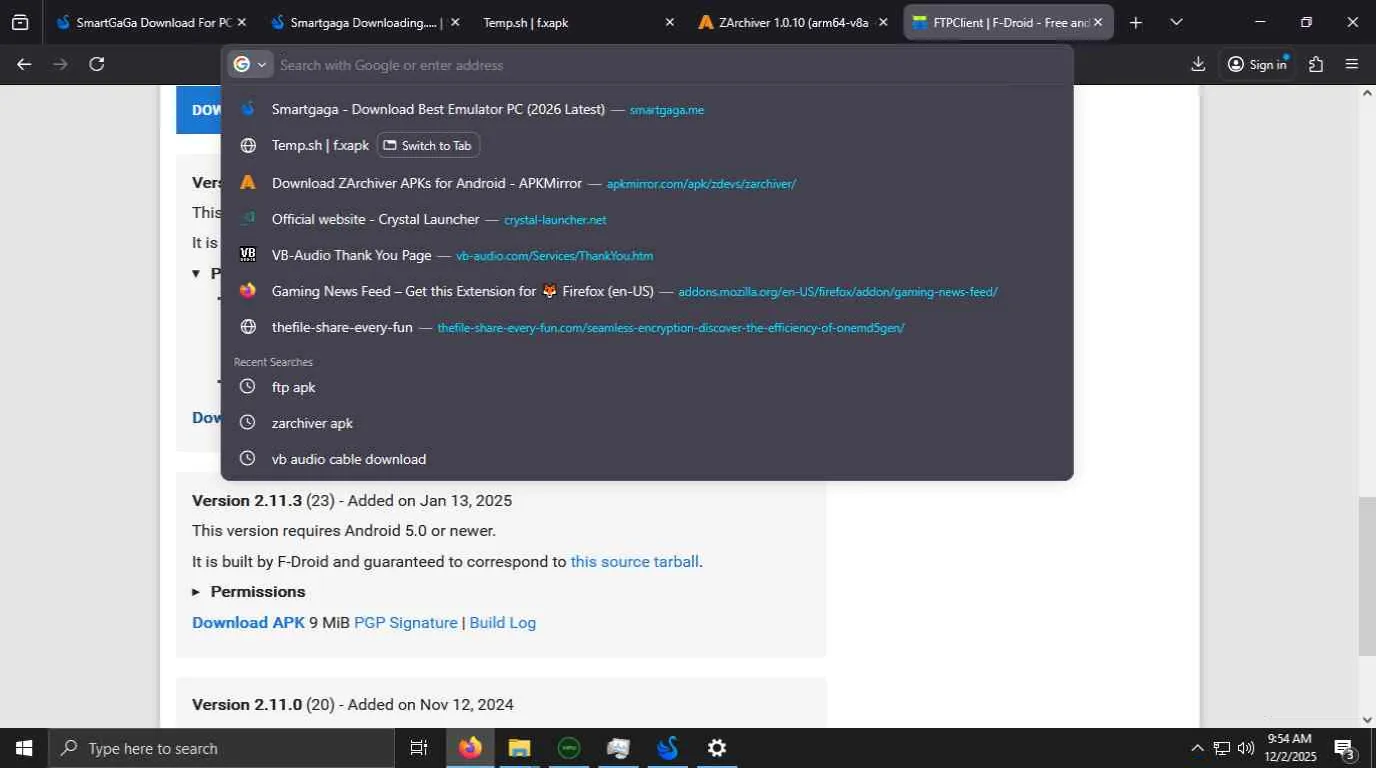The image size is (1376, 768).
Task: Expand Permissions under Version 2.11.3
Action: click(249, 591)
